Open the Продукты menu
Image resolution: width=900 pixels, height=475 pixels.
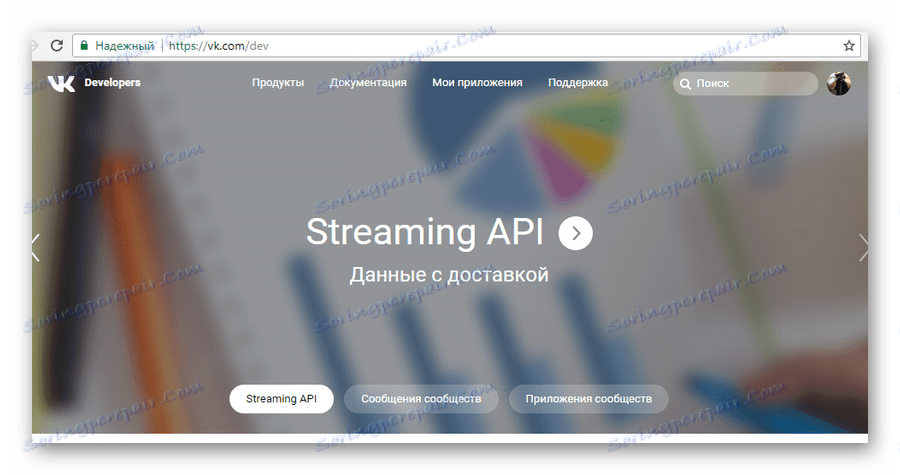coord(278,83)
